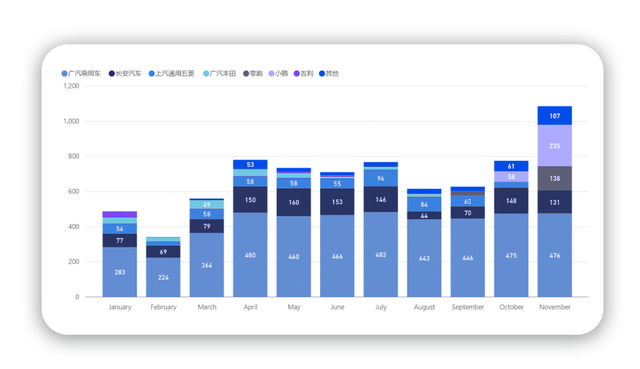
Task: Click the June segment labeled 466
Action: point(337,256)
